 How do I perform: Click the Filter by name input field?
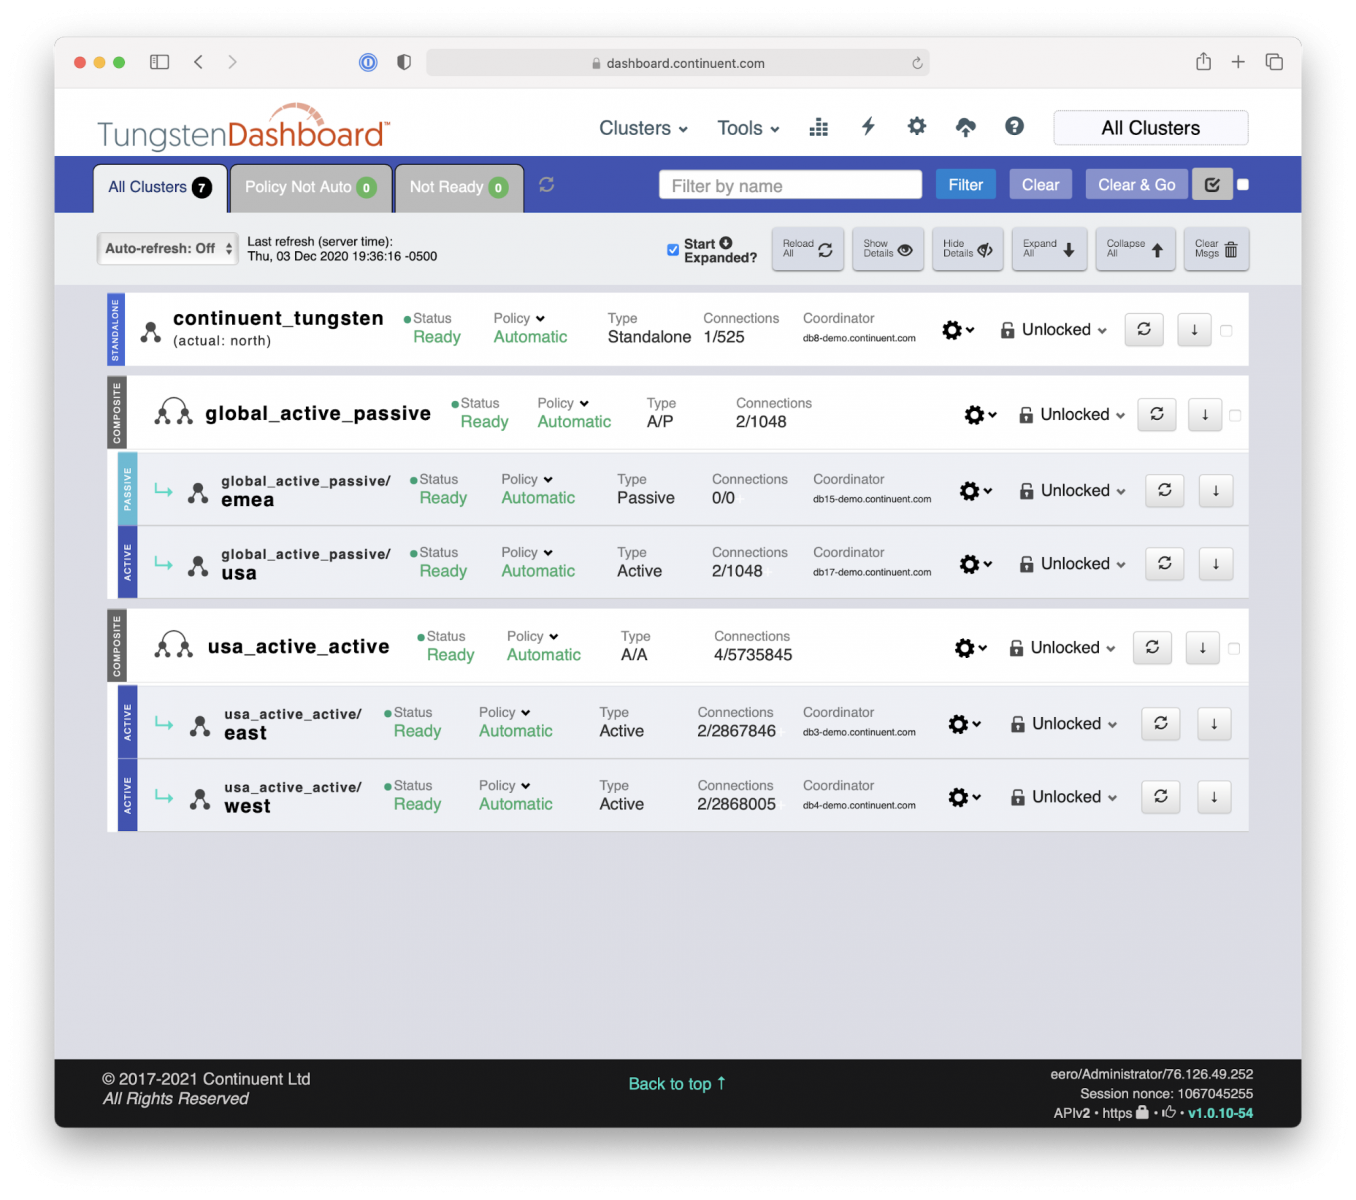(790, 186)
